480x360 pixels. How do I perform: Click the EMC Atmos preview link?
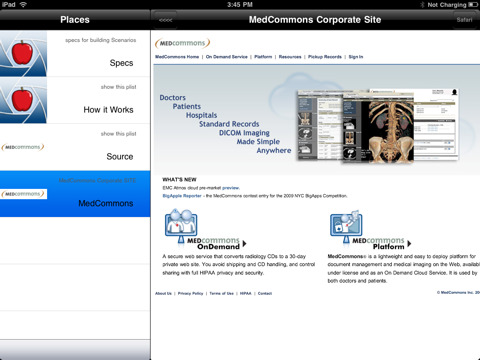(231, 188)
